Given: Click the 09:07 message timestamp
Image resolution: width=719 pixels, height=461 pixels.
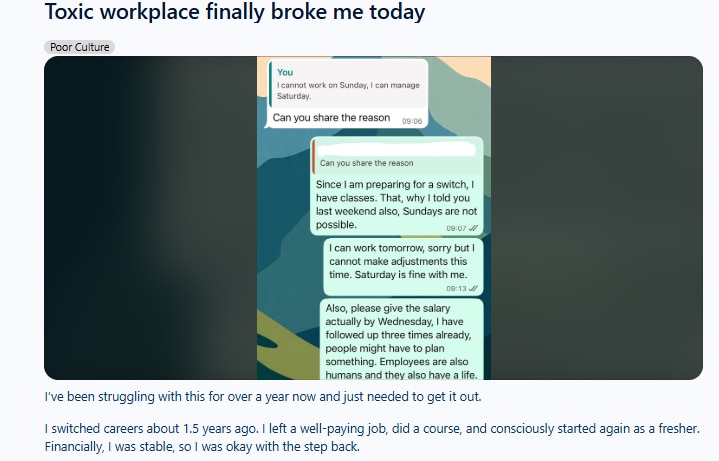Looking at the screenshot, I should click(456, 227).
